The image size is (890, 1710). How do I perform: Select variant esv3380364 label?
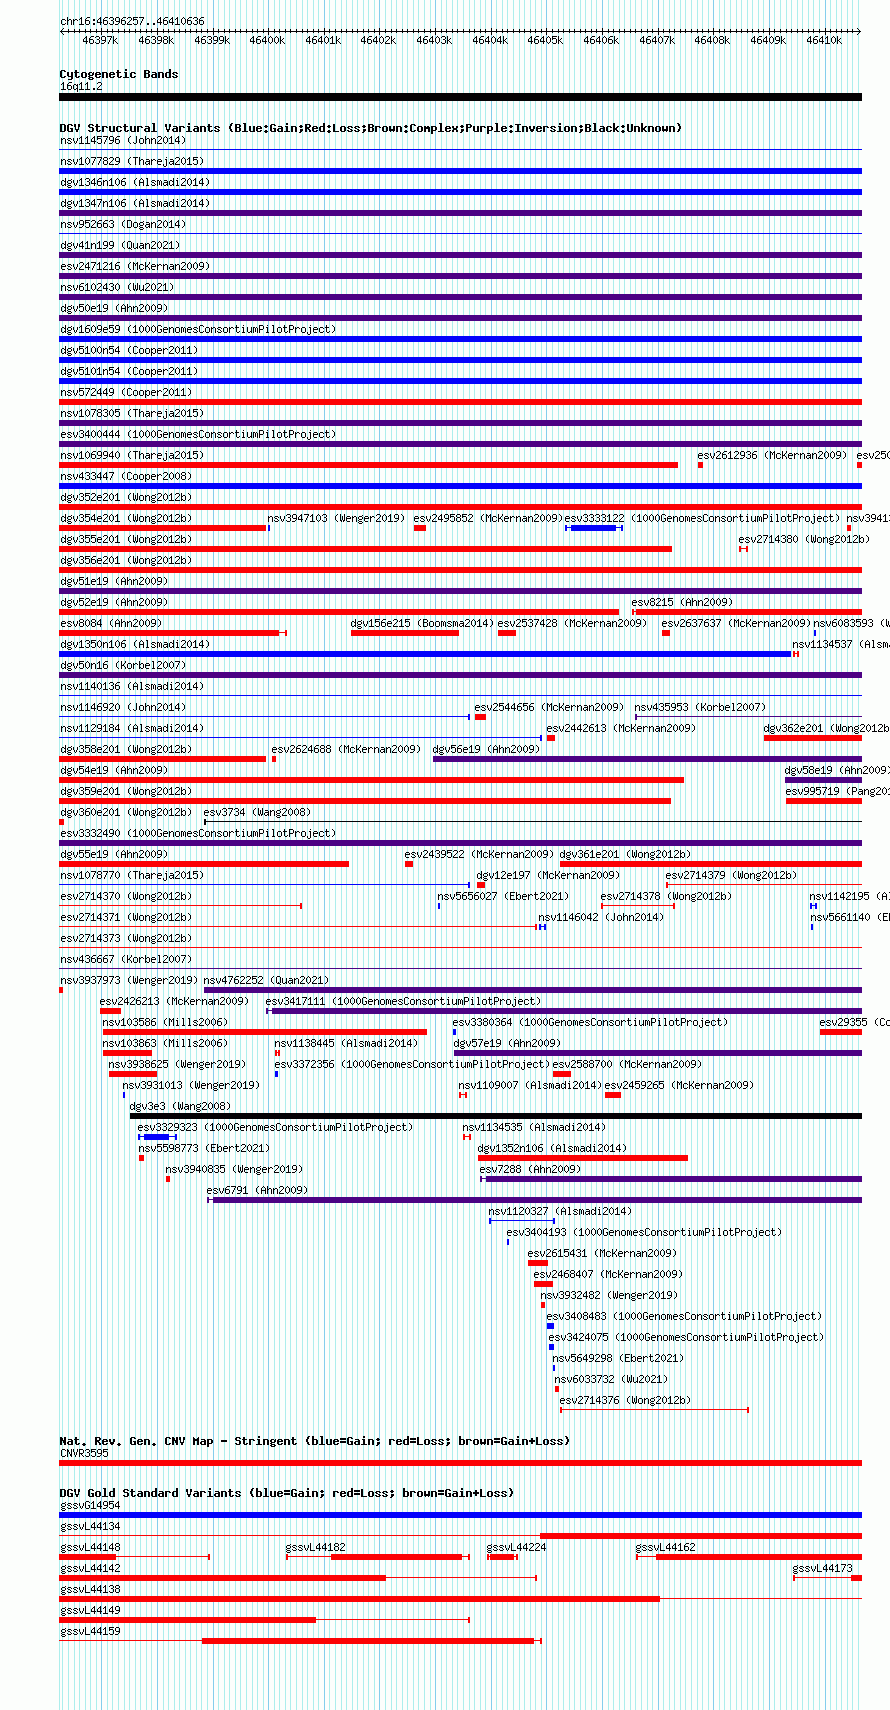pyautogui.click(x=590, y=1022)
